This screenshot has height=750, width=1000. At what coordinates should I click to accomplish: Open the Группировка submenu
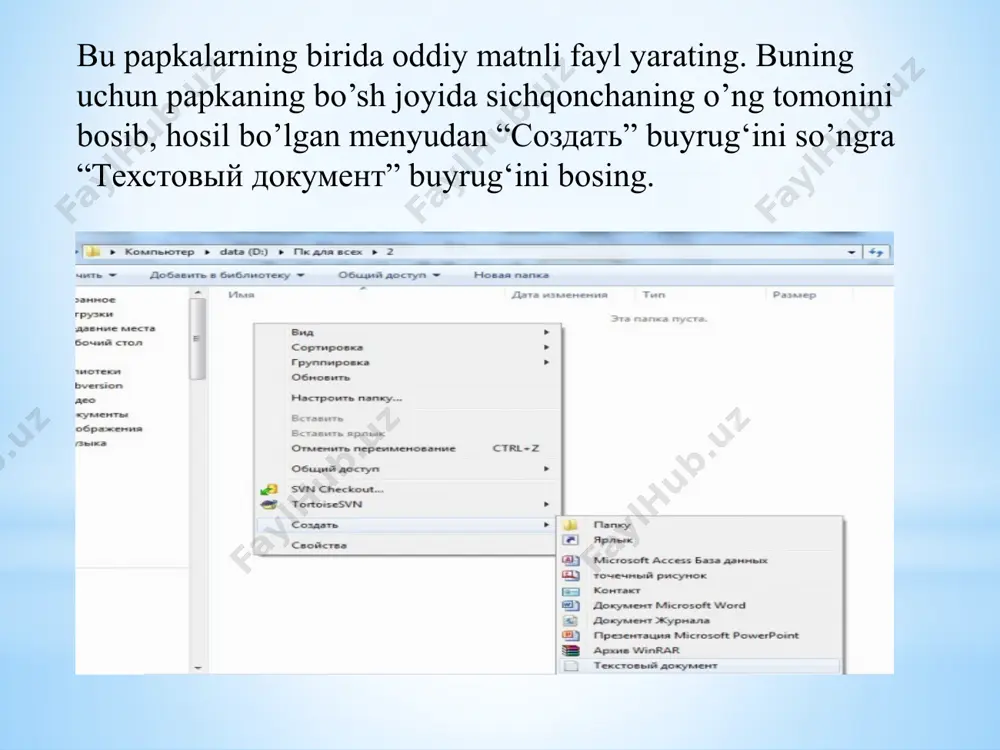(408, 362)
